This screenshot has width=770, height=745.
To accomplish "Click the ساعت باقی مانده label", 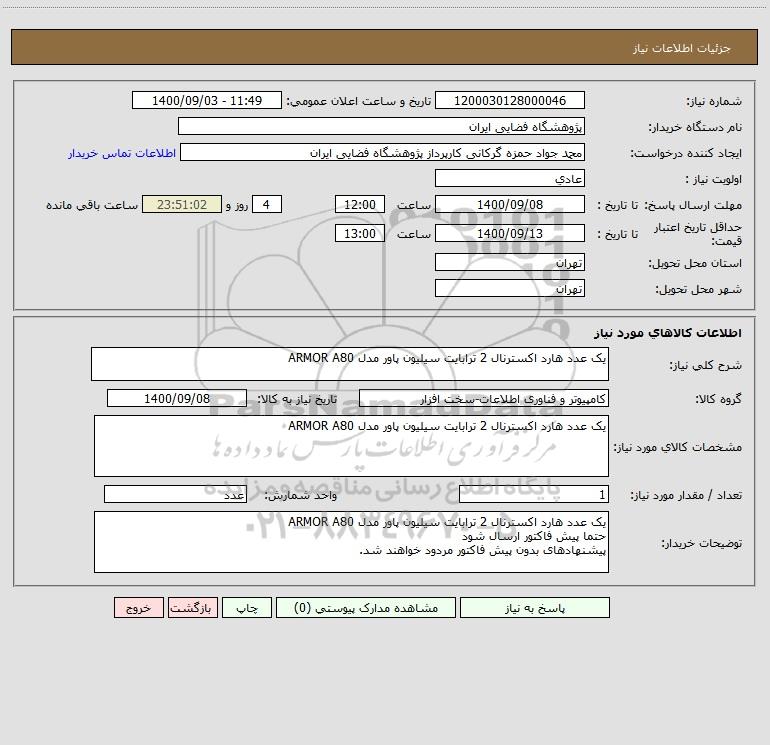I will pos(92,205).
